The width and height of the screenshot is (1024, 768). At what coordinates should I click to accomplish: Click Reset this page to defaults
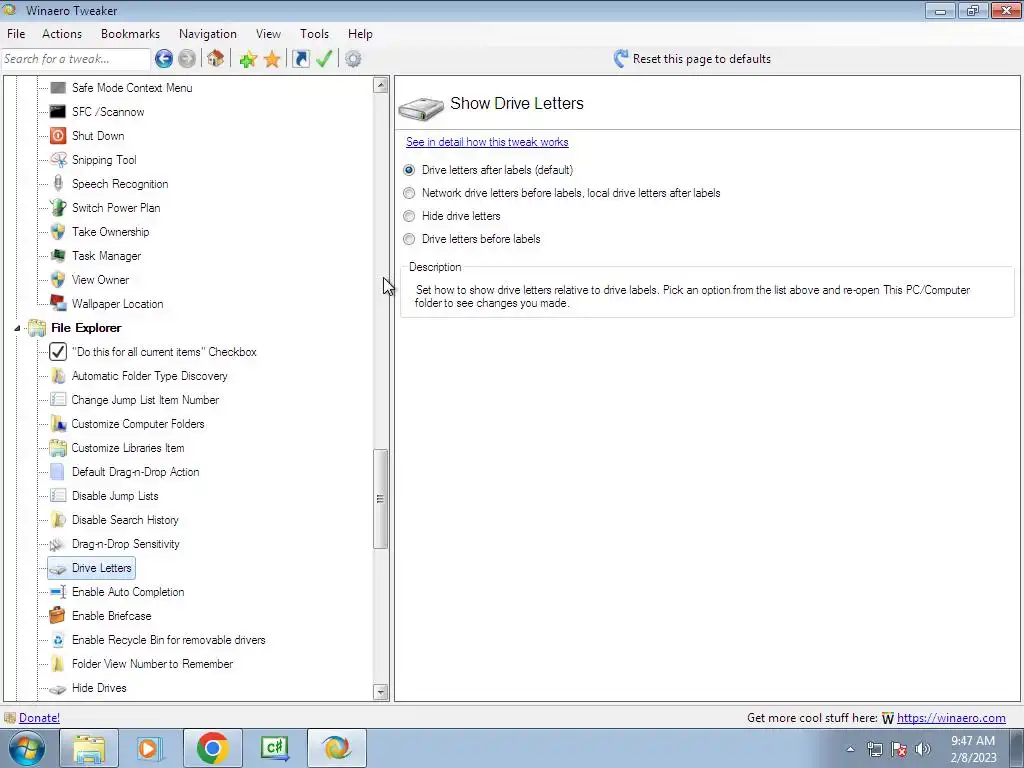[x=701, y=59]
